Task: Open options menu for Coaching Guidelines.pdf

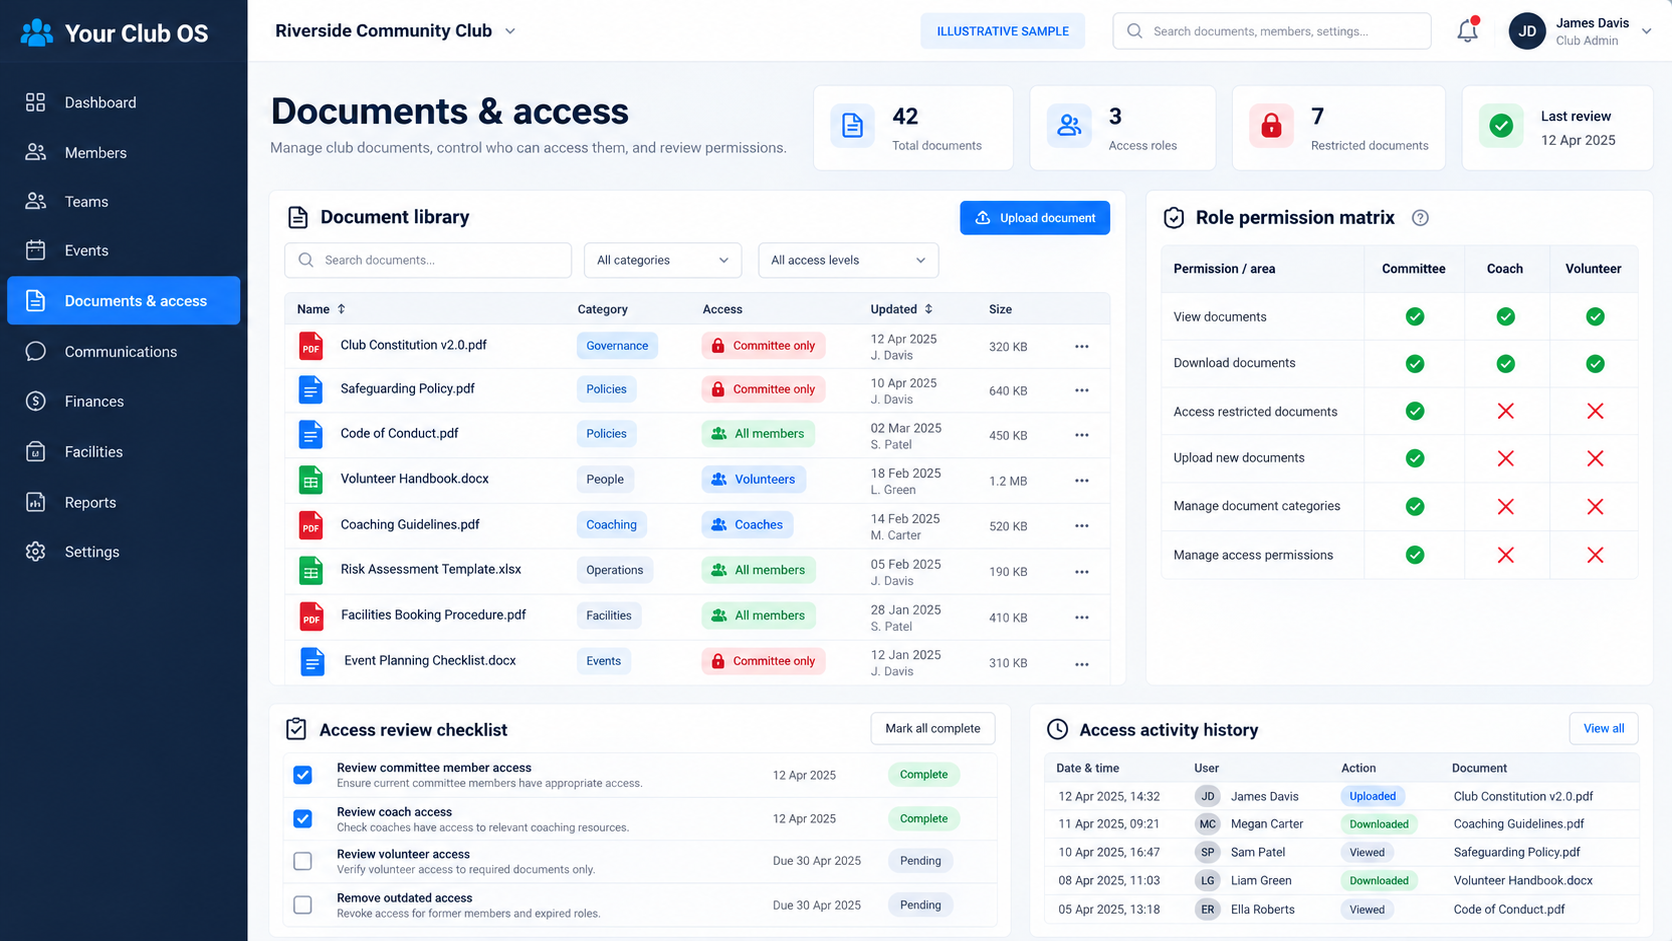Action: [1082, 526]
